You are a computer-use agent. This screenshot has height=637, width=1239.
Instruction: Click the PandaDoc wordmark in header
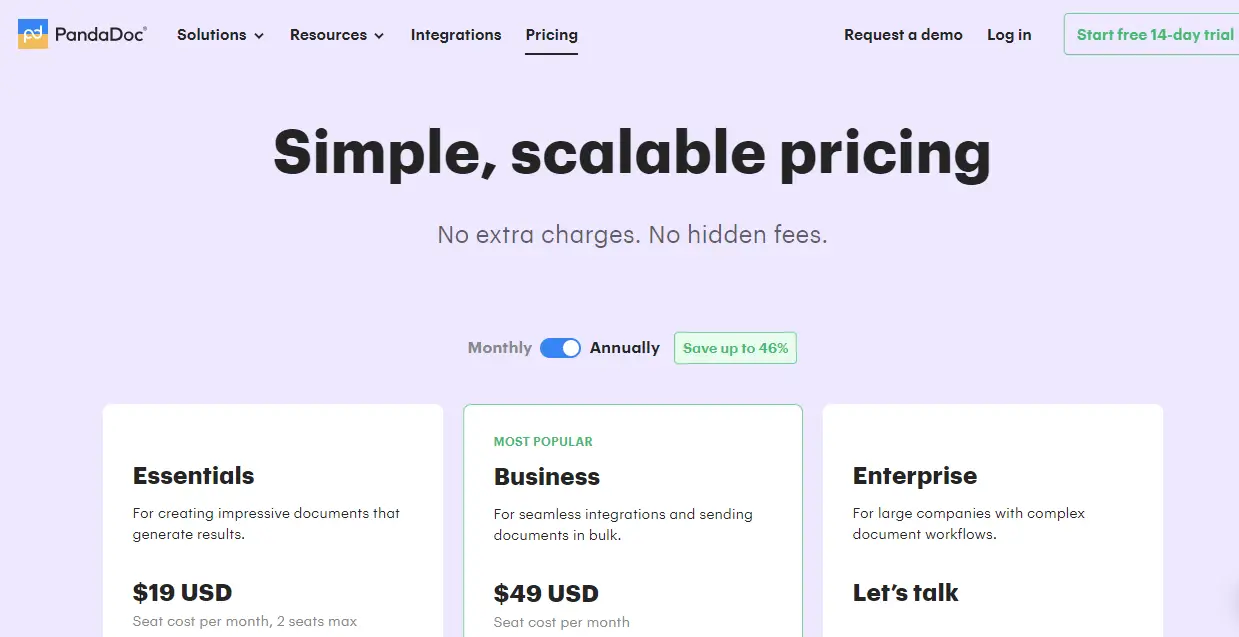coord(100,34)
